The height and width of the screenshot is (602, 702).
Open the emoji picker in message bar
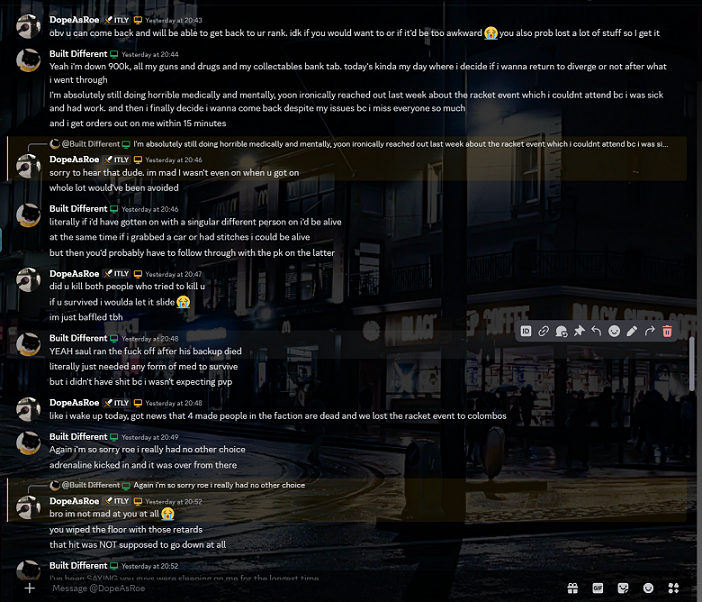[x=648, y=588]
